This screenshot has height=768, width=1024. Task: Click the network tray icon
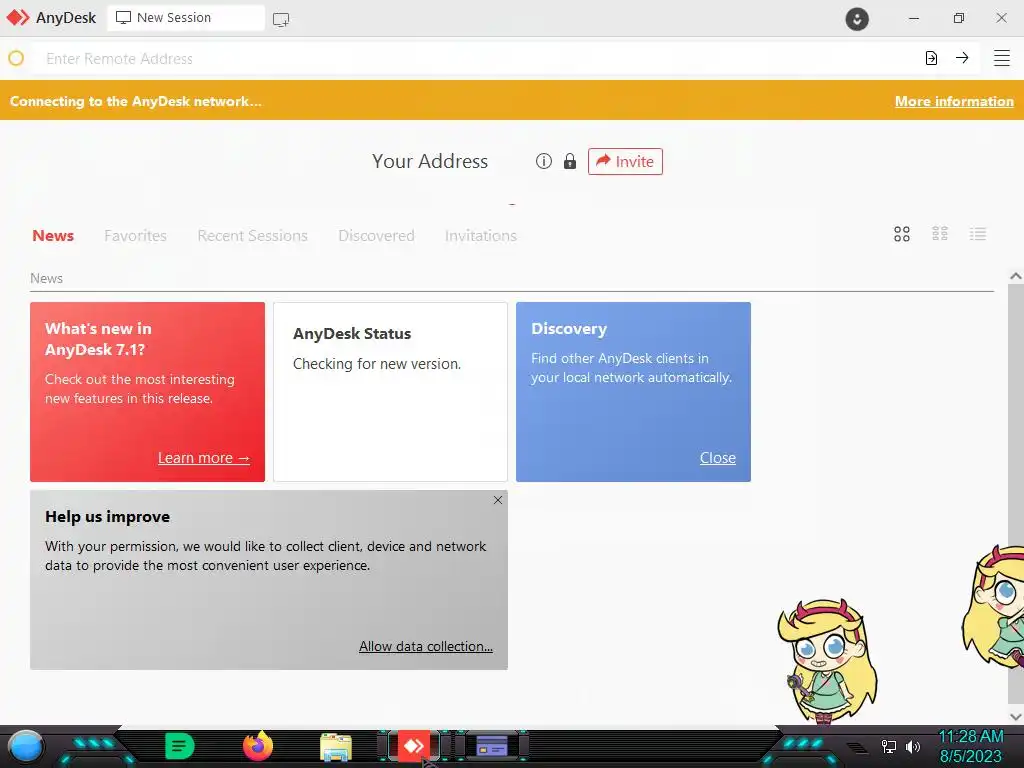[x=888, y=746]
